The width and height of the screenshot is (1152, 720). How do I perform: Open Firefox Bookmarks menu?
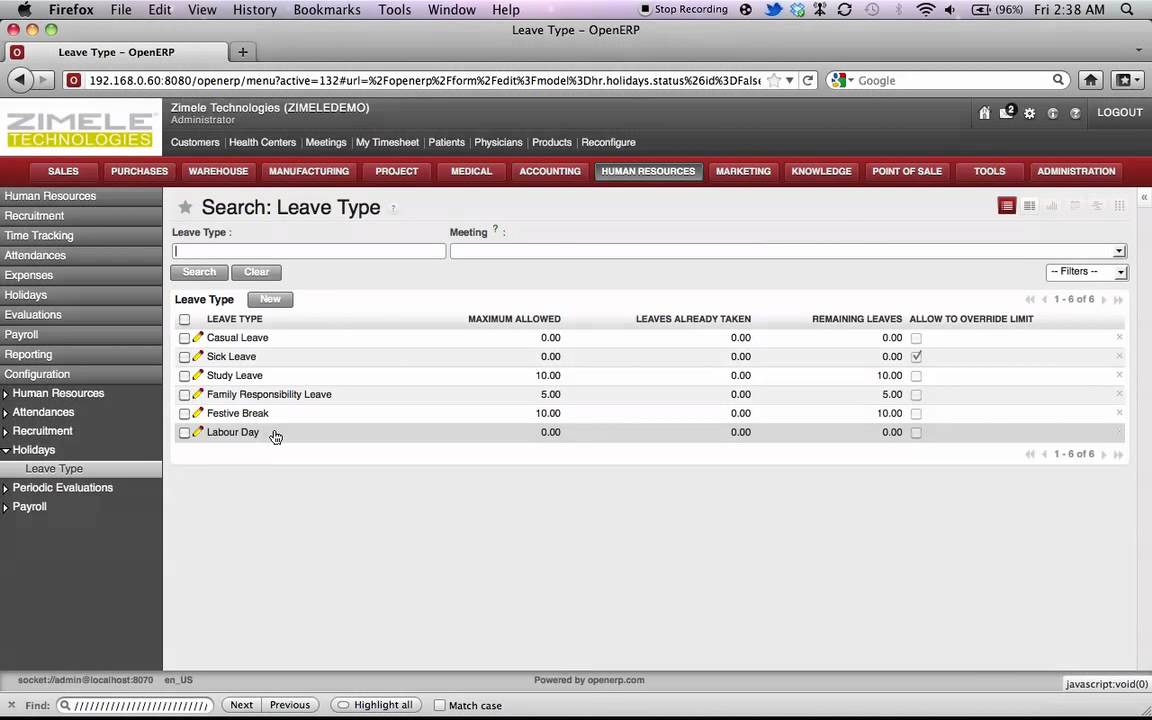[327, 10]
